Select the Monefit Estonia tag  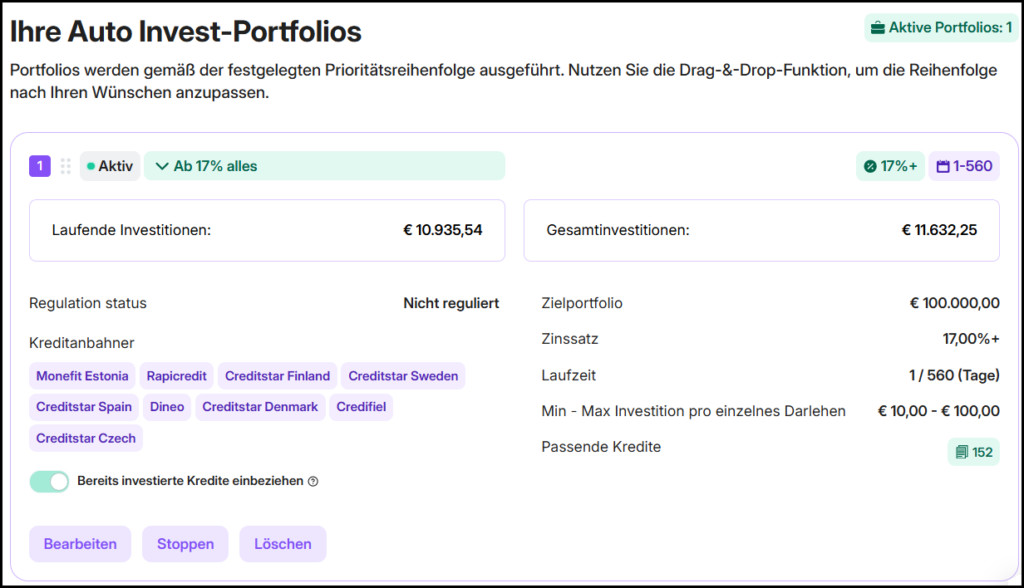[x=82, y=376]
